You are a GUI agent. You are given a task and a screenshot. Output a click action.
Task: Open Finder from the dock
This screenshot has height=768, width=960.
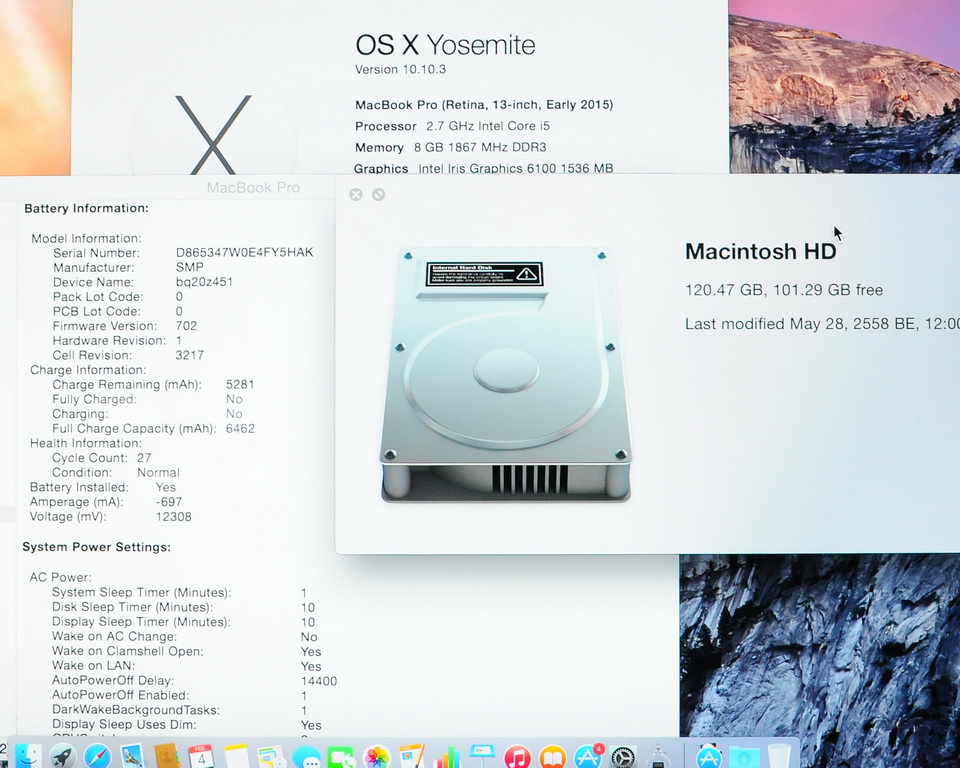pyautogui.click(x=28, y=756)
